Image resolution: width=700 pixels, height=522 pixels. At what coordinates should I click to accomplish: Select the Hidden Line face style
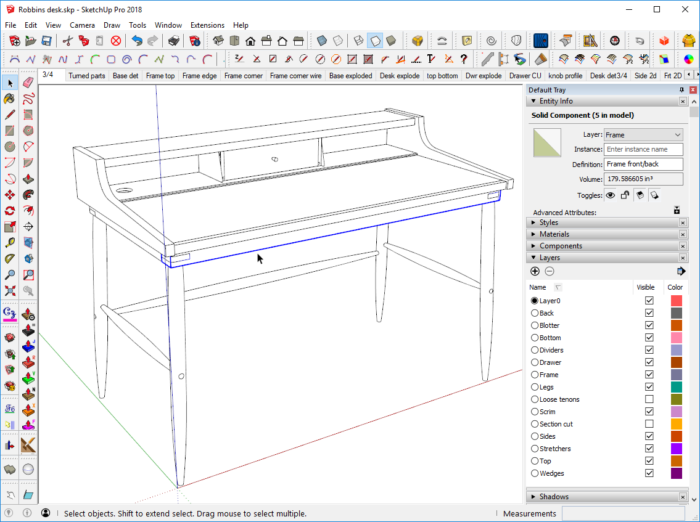(x=375, y=41)
